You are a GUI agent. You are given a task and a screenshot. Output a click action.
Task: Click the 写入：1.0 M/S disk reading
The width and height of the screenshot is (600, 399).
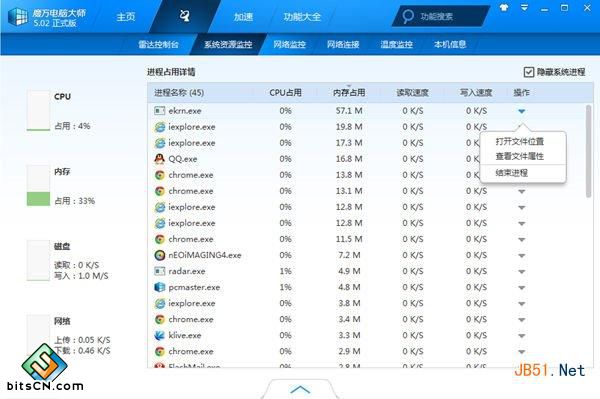81,276
